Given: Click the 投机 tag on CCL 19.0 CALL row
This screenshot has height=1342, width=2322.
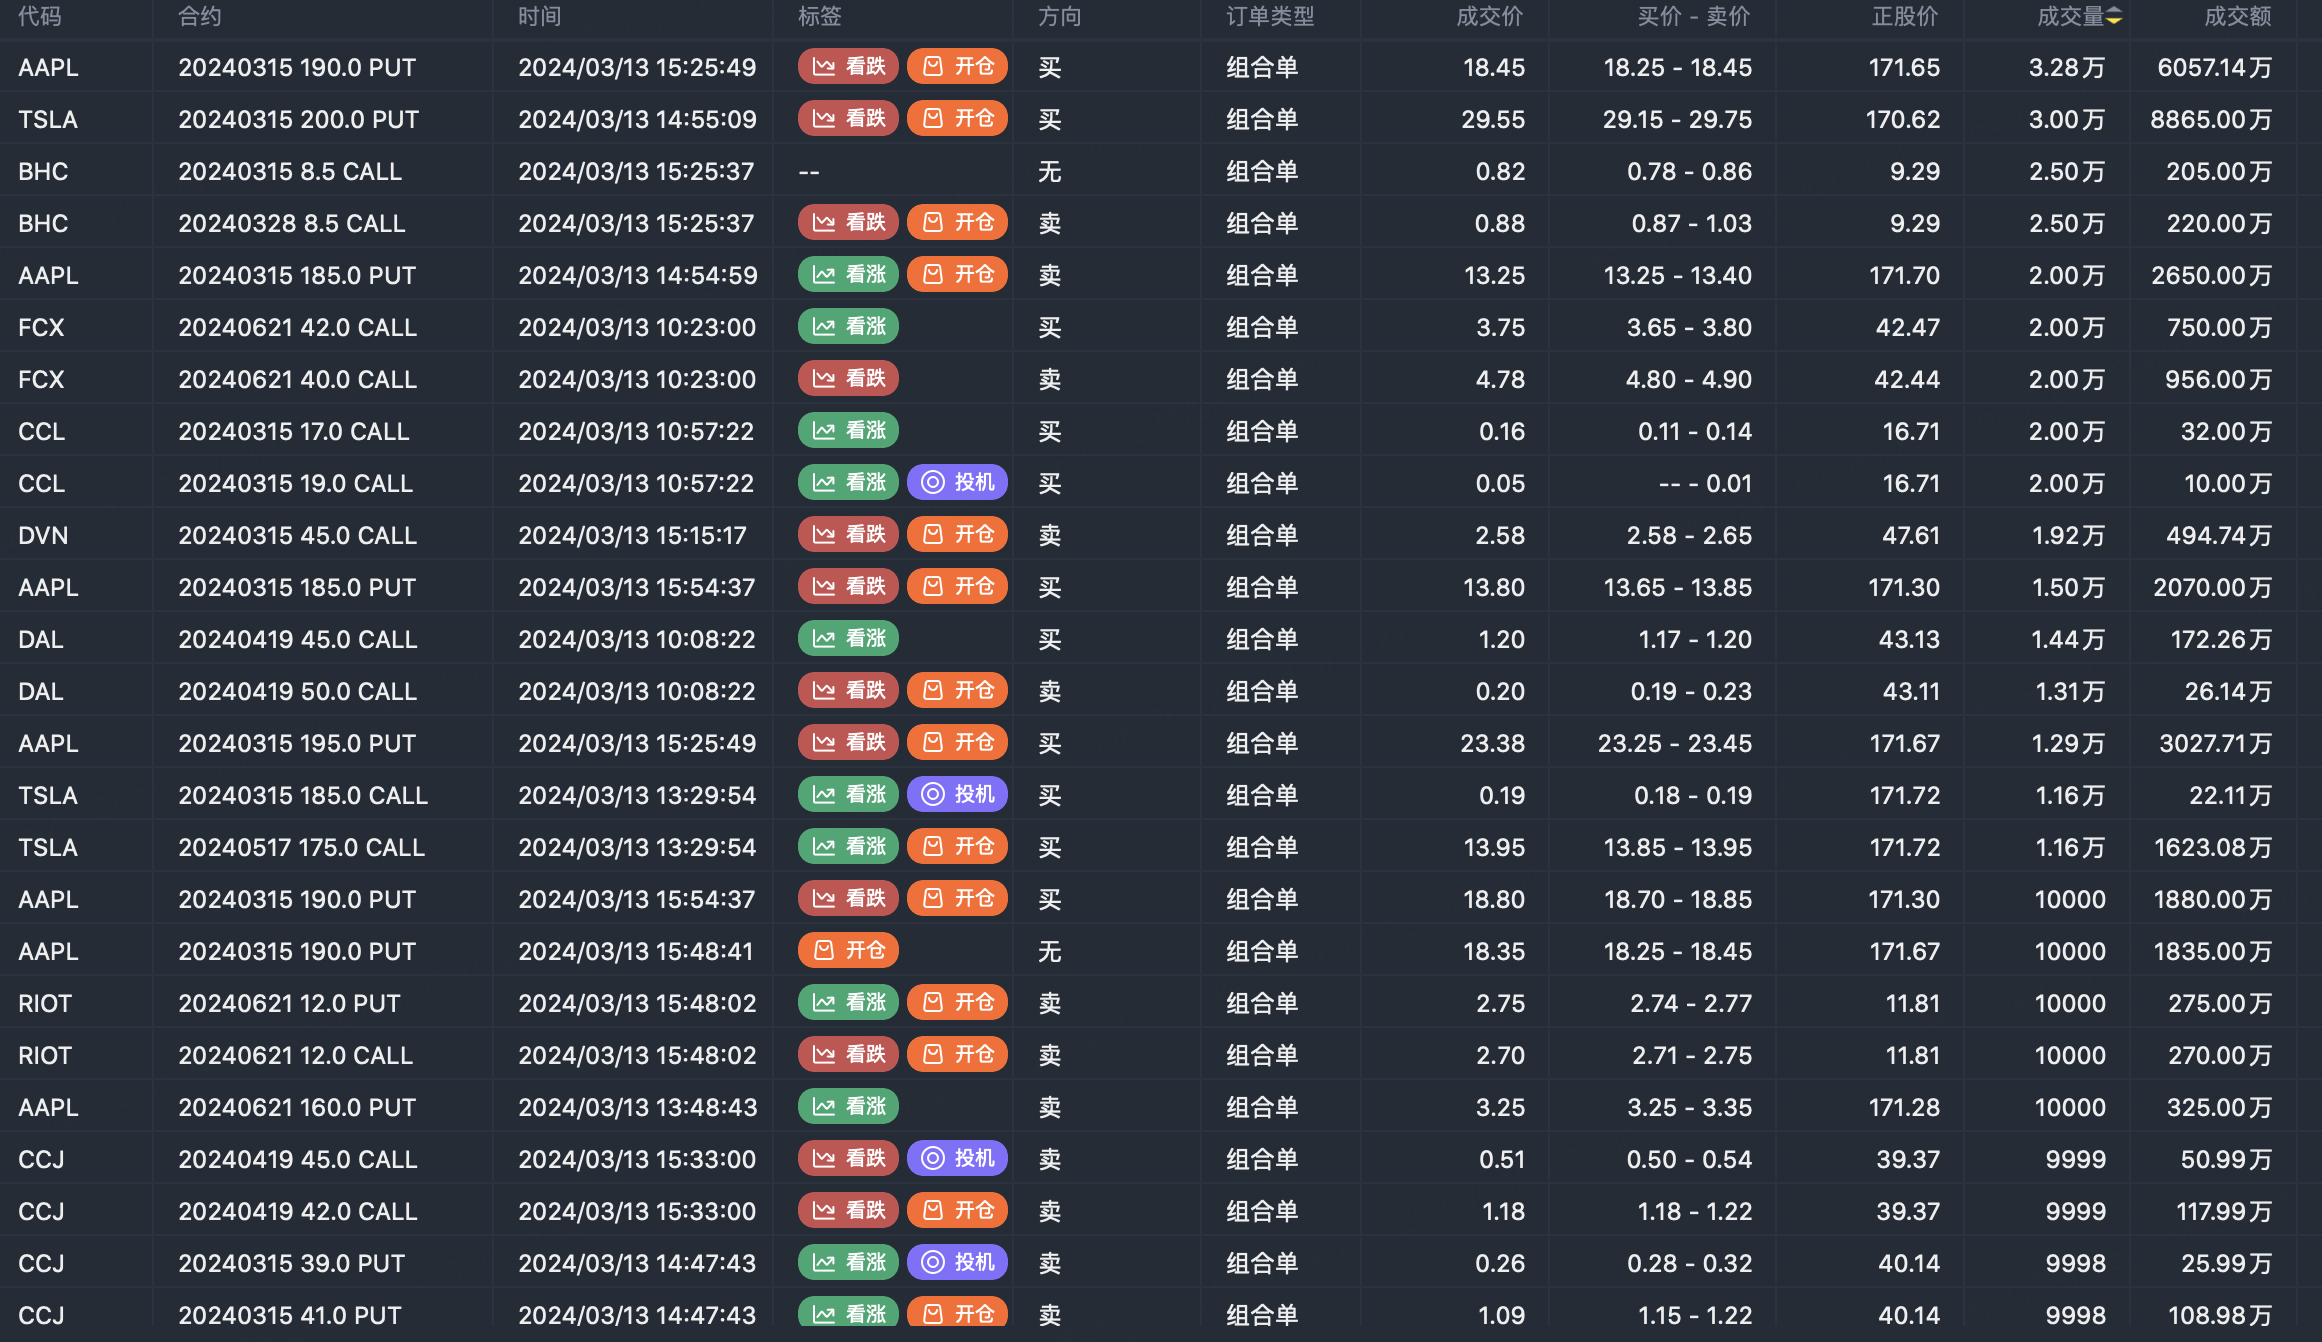Looking at the screenshot, I should point(957,483).
